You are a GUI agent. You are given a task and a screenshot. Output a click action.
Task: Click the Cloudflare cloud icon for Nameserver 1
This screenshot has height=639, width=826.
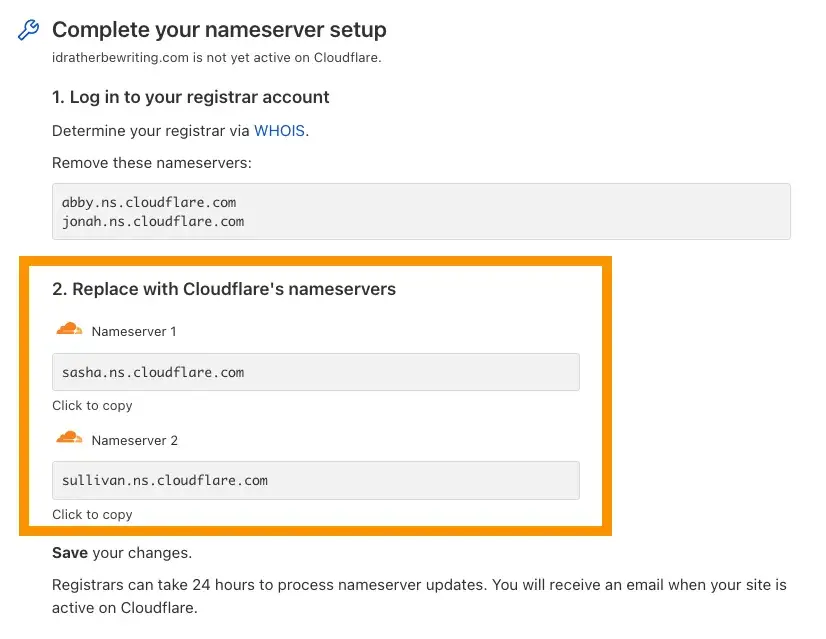70,329
